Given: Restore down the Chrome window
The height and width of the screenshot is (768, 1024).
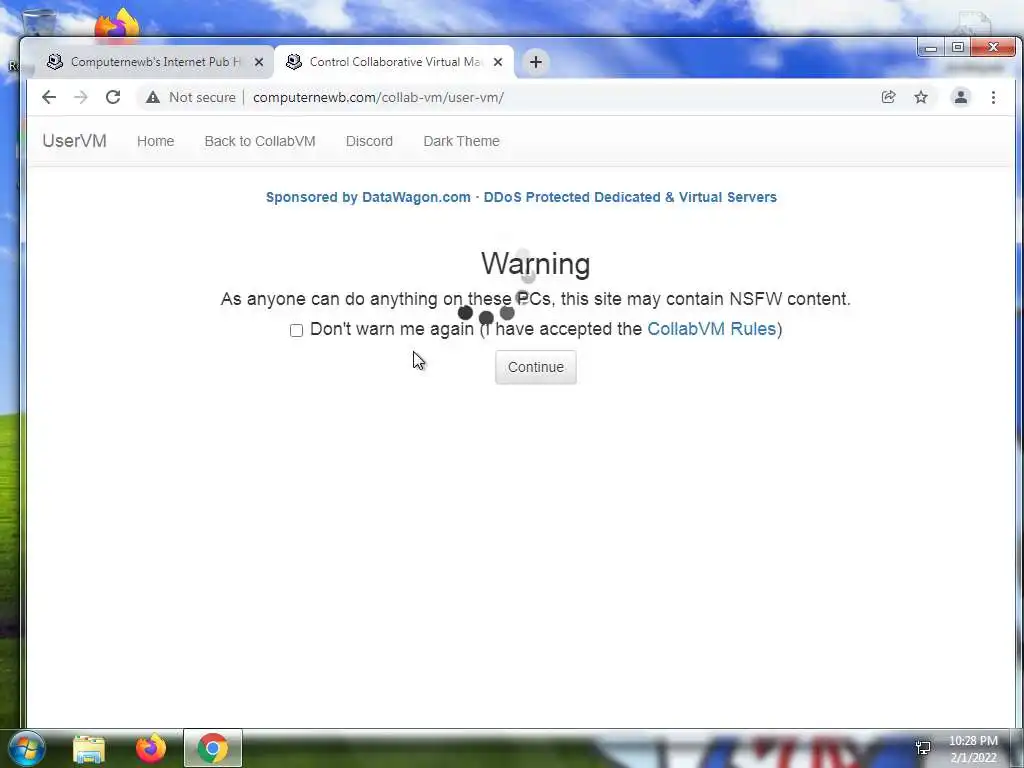Looking at the screenshot, I should pyautogui.click(x=957, y=48).
